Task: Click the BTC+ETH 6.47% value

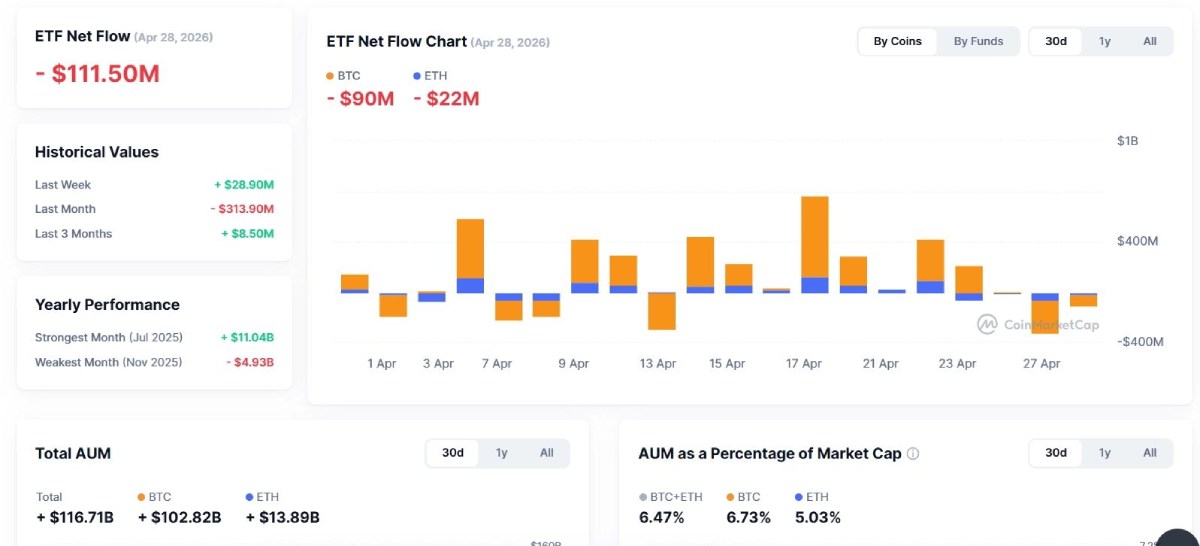Action: click(x=662, y=517)
